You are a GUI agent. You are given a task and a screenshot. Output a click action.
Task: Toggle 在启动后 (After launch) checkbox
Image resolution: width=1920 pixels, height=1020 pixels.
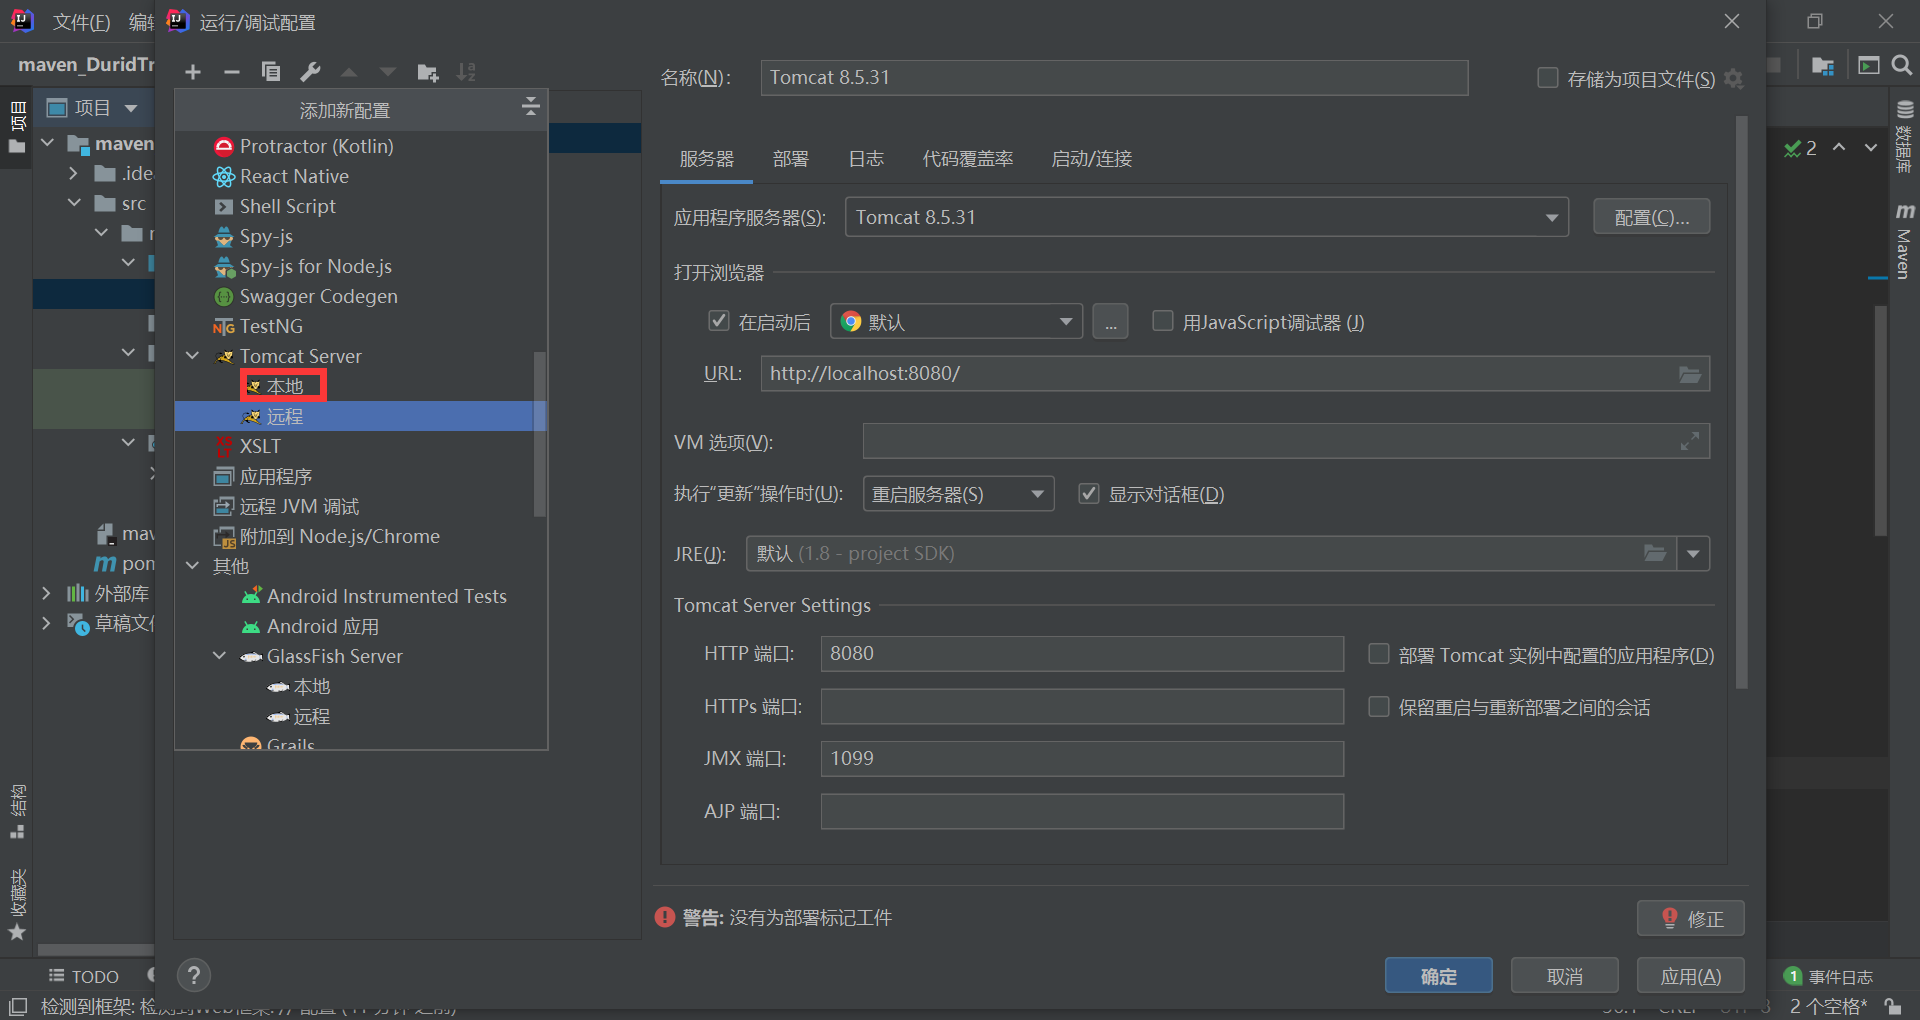tap(718, 321)
